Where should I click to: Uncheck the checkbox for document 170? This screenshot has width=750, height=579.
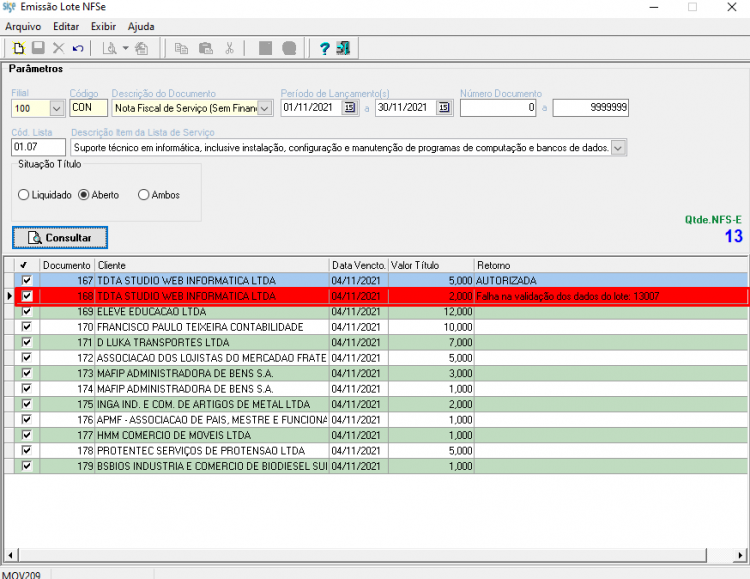click(27, 327)
